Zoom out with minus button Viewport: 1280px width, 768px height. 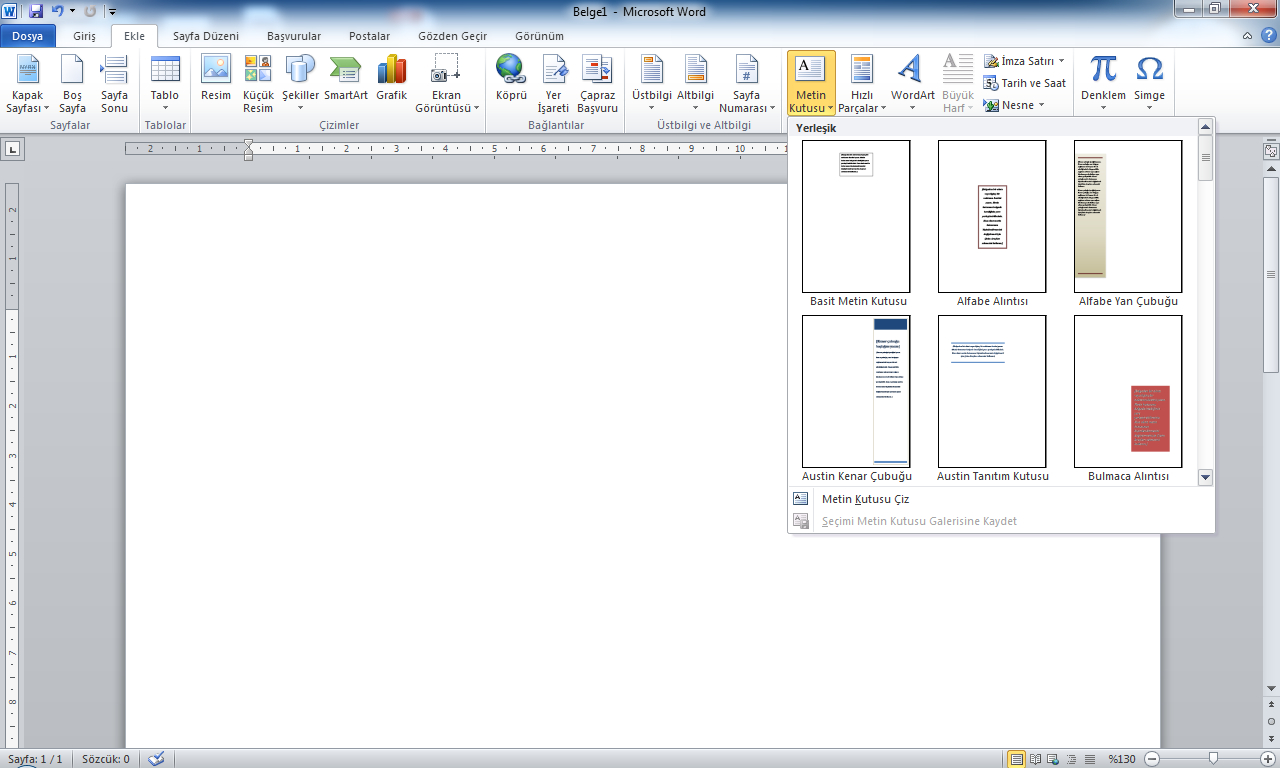1152,759
